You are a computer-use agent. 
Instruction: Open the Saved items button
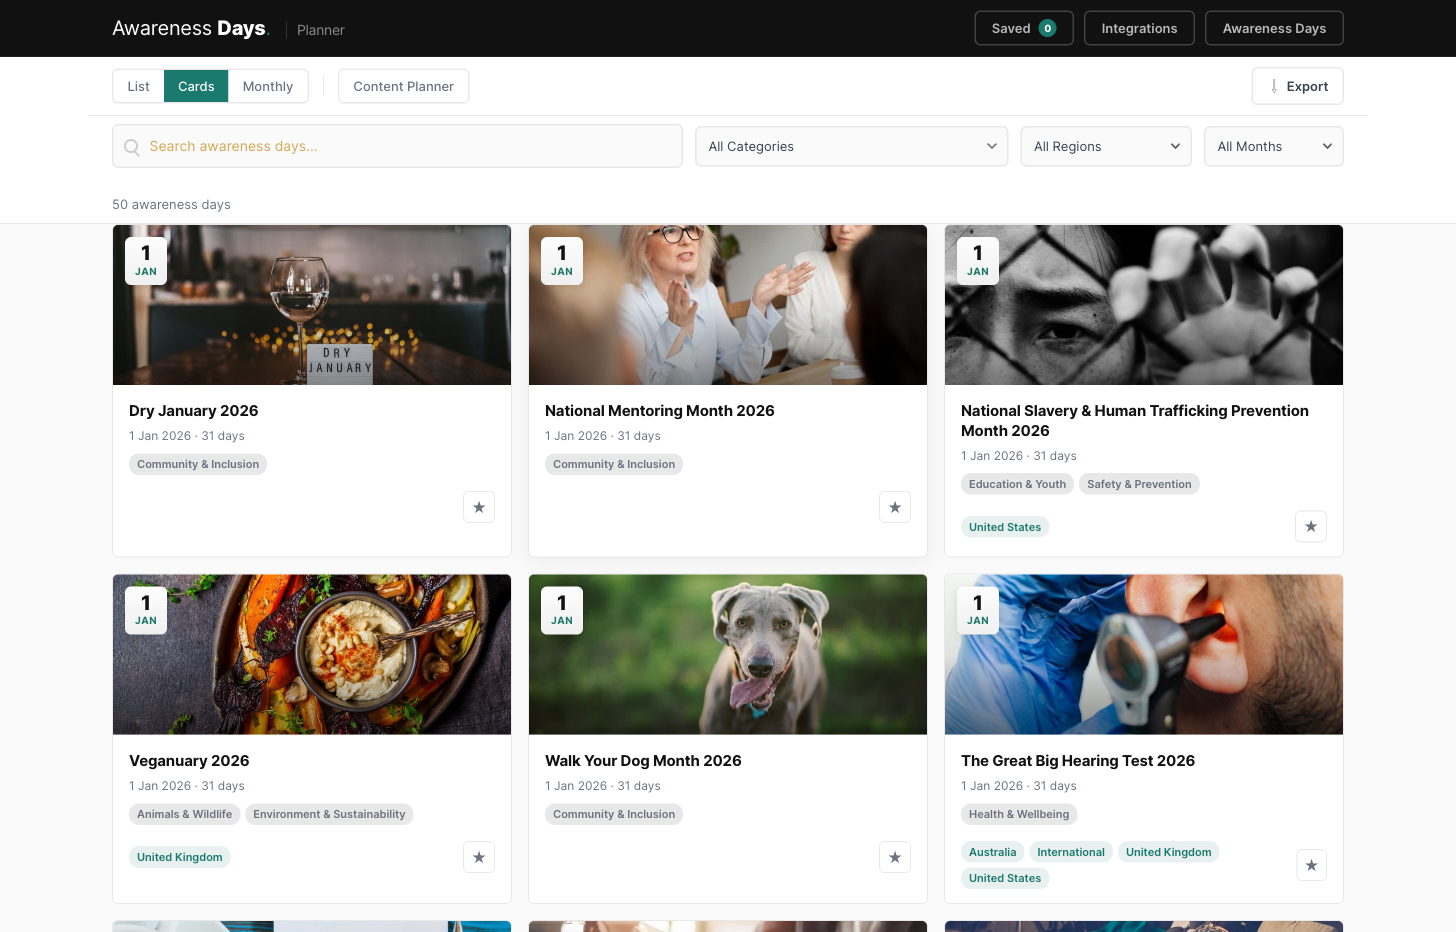tap(1023, 28)
